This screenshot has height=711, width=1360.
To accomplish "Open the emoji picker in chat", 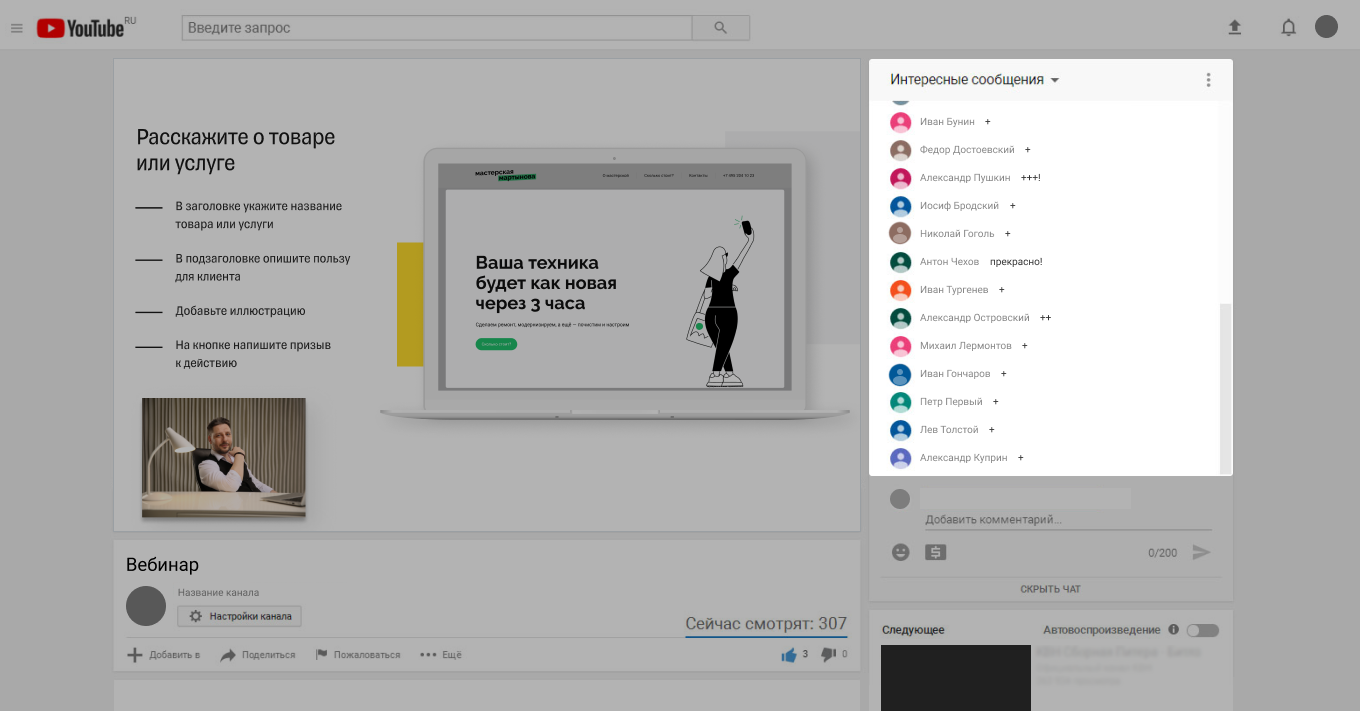I will 900,552.
